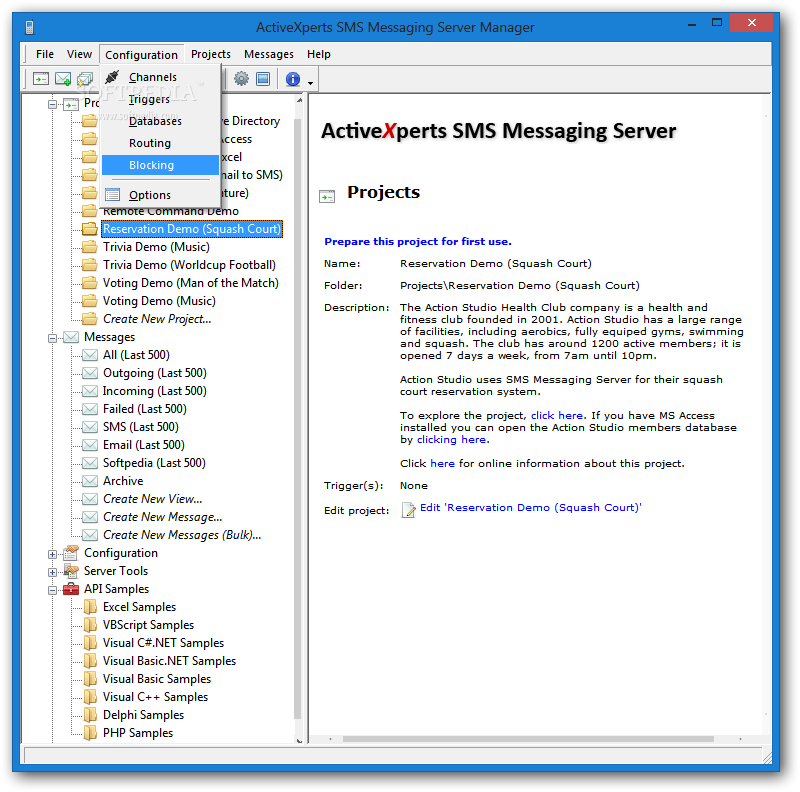Click the Messages root envelope icon

(71, 337)
